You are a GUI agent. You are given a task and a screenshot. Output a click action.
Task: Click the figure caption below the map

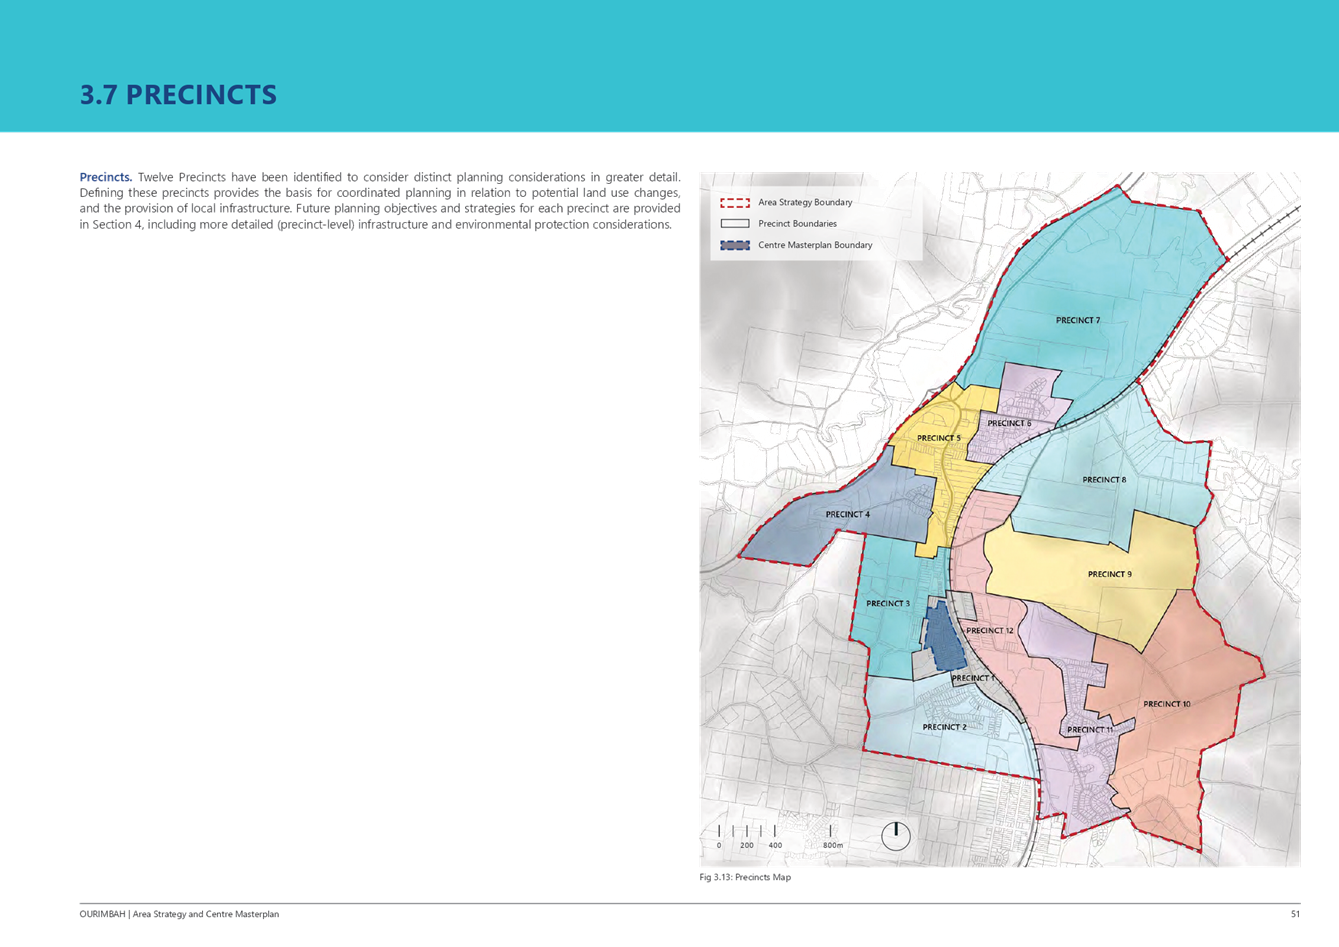(x=746, y=877)
